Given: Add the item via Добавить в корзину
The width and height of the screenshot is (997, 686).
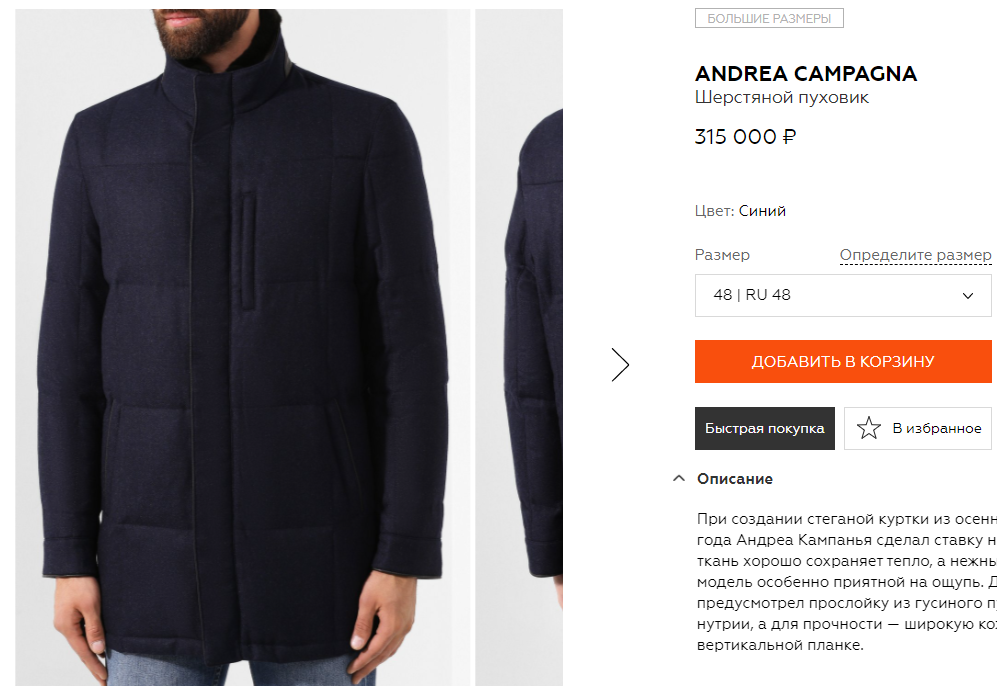Looking at the screenshot, I should tap(843, 361).
